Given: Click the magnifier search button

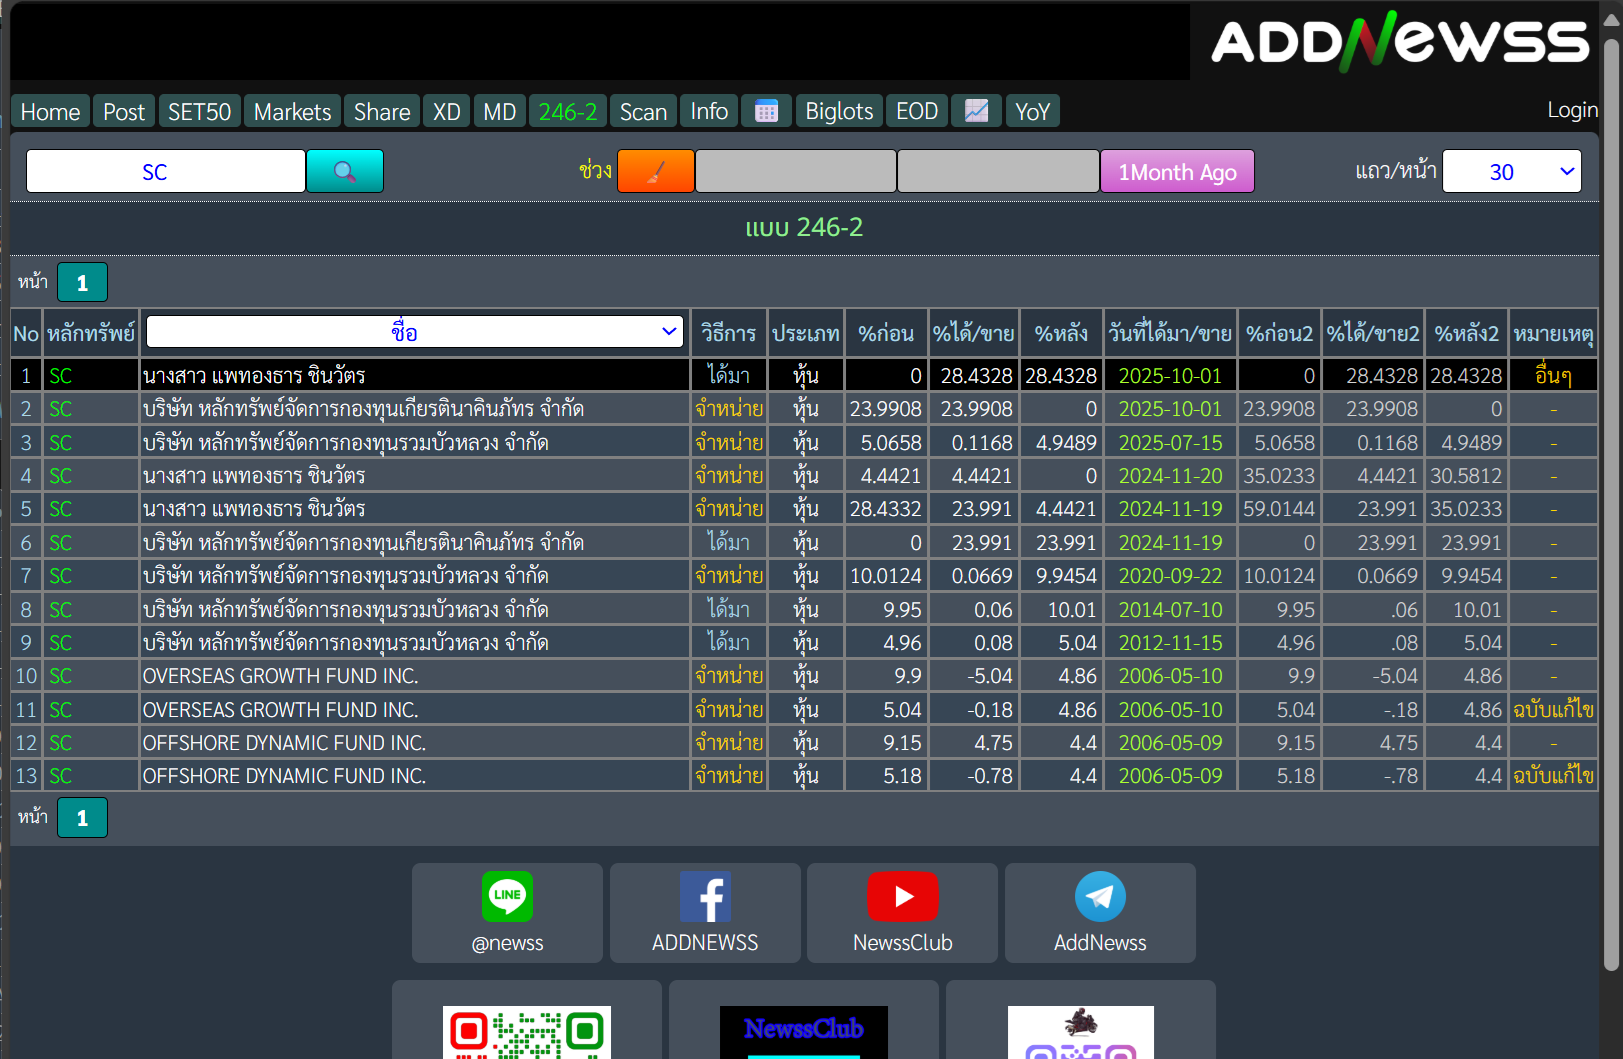Looking at the screenshot, I should pyautogui.click(x=344, y=171).
